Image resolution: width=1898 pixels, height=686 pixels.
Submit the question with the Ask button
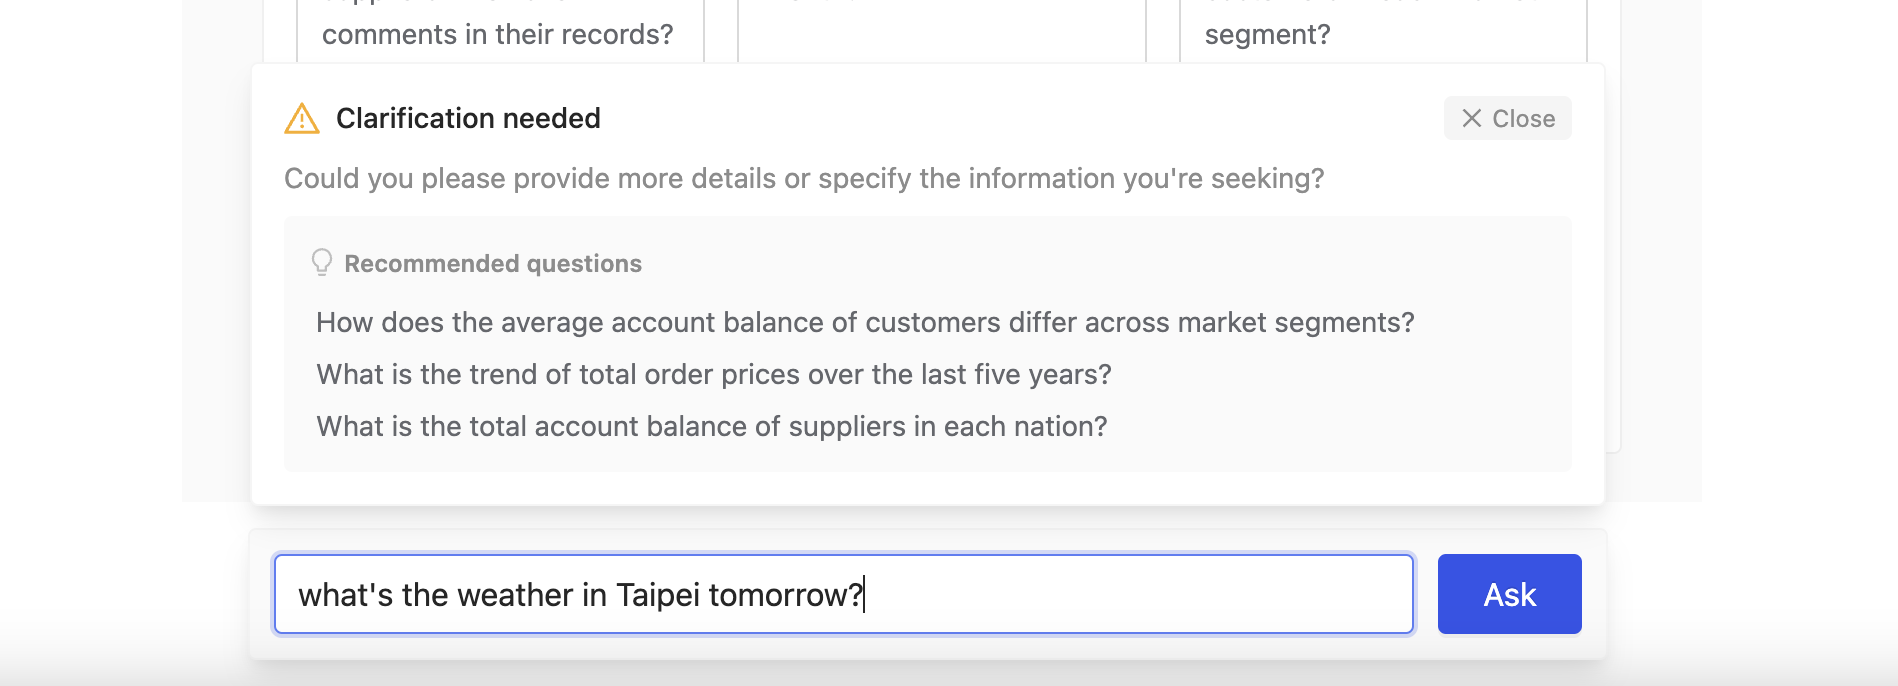point(1509,594)
